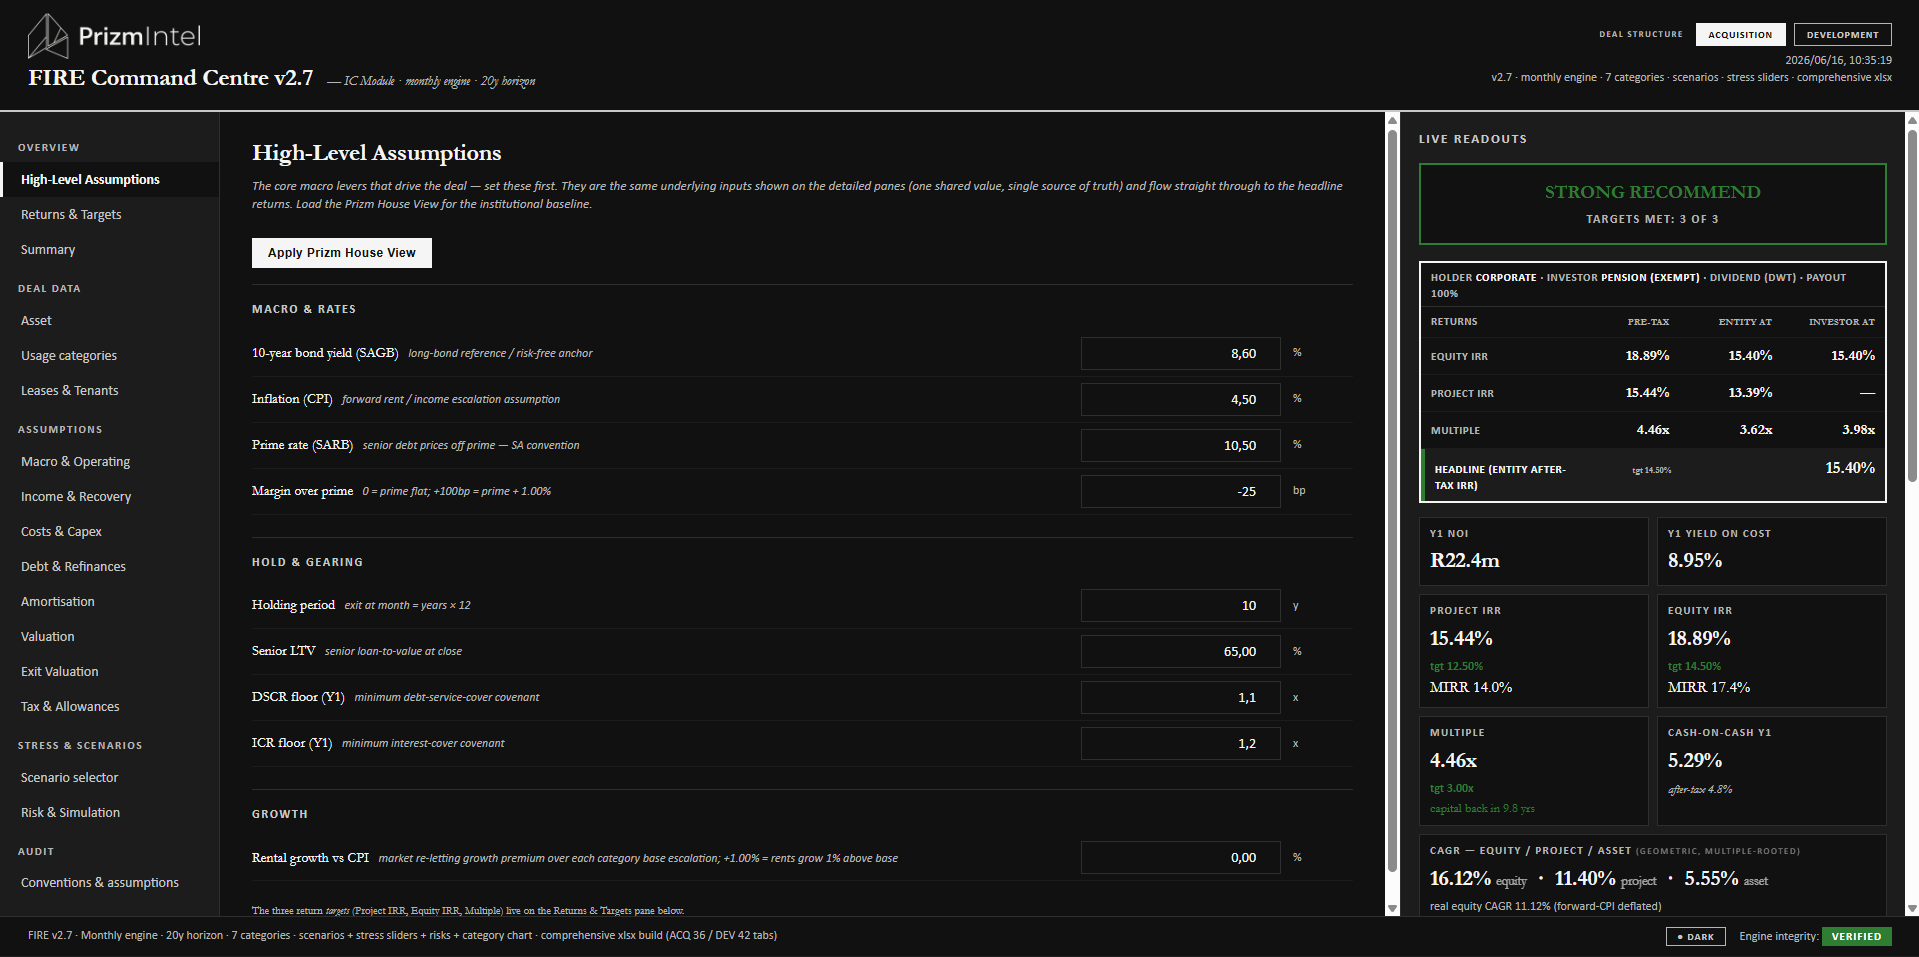Click entity AT Project IRR 13.39% cell
Viewport: 1919px width, 957px height.
point(1750,393)
